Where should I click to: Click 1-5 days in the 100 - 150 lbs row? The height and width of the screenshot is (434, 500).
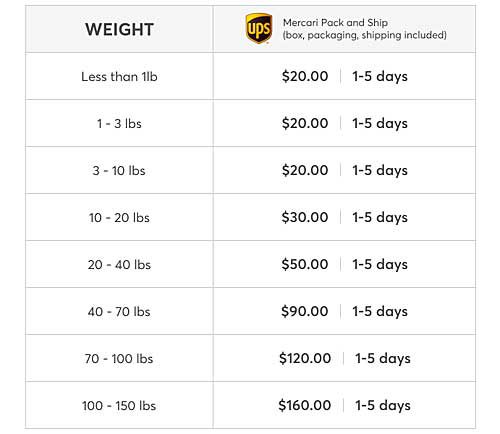pos(383,406)
